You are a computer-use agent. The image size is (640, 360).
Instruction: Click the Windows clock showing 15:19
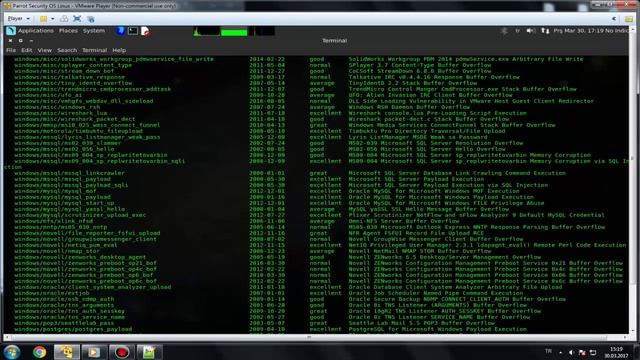616,353
